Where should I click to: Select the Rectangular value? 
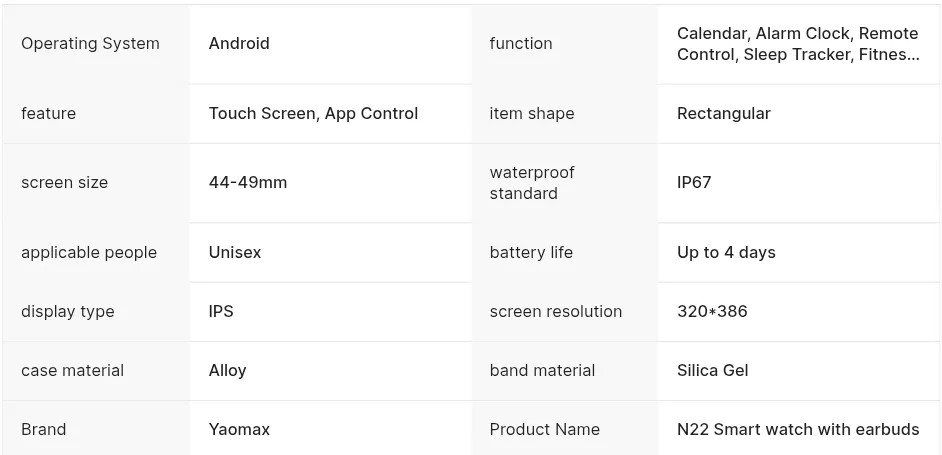(723, 114)
